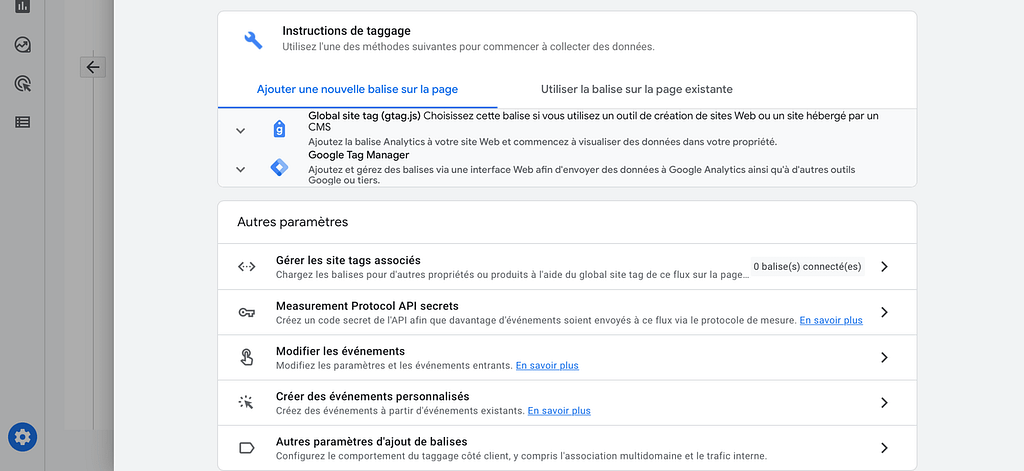Image resolution: width=1024 pixels, height=471 pixels.
Task: Click the wrench icon for Instructions de taggage
Action: coord(253,40)
